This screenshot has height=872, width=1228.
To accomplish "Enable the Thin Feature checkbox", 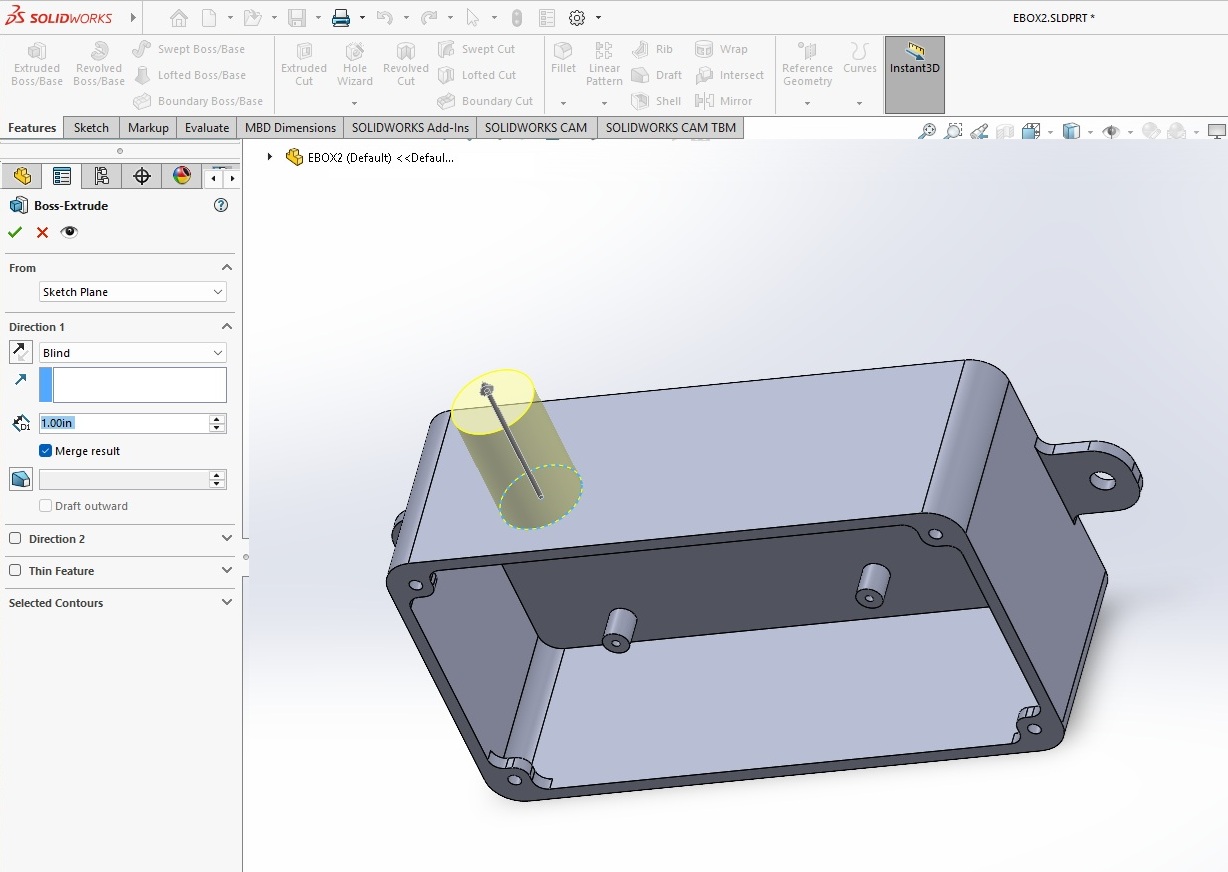I will click(15, 571).
